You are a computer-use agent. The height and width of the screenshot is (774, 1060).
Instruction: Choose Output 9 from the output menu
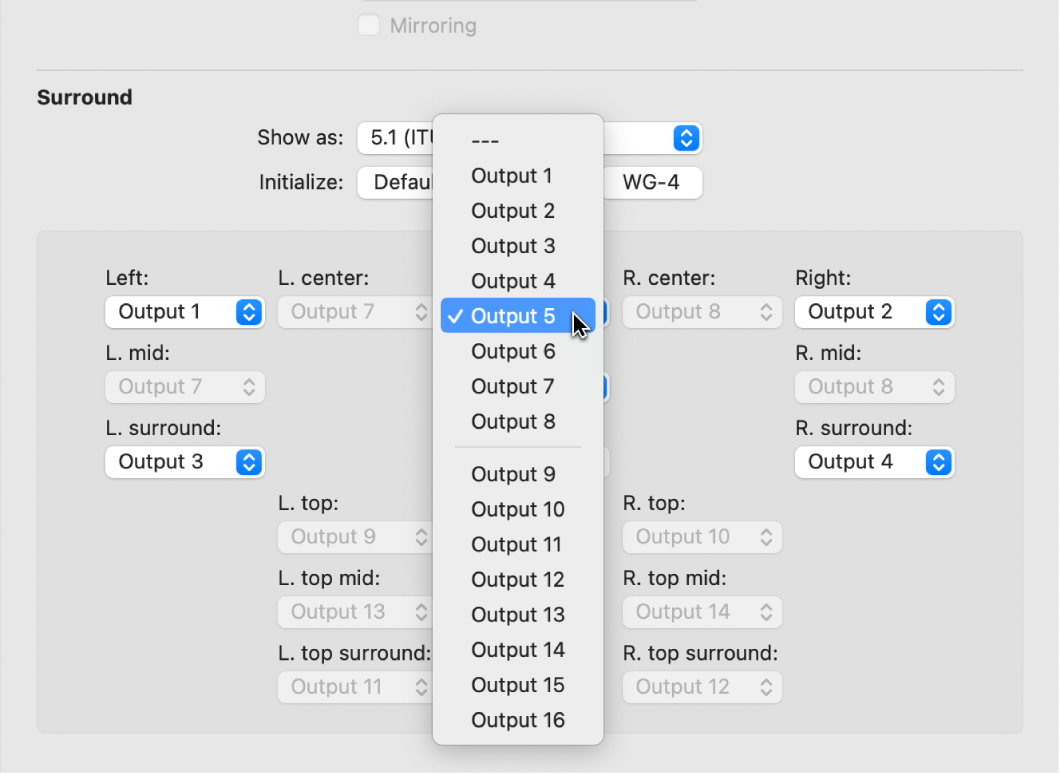click(x=512, y=473)
